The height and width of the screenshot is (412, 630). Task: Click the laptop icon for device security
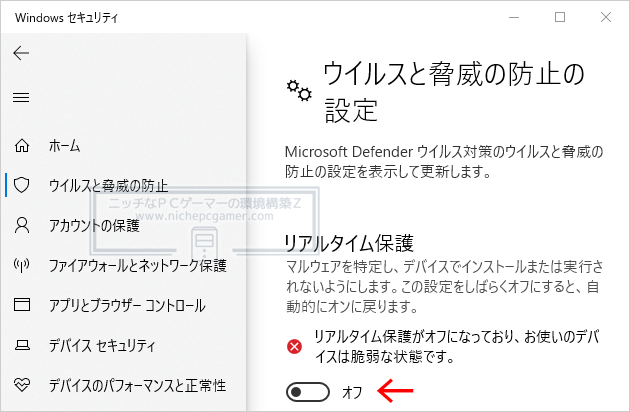[22, 345]
